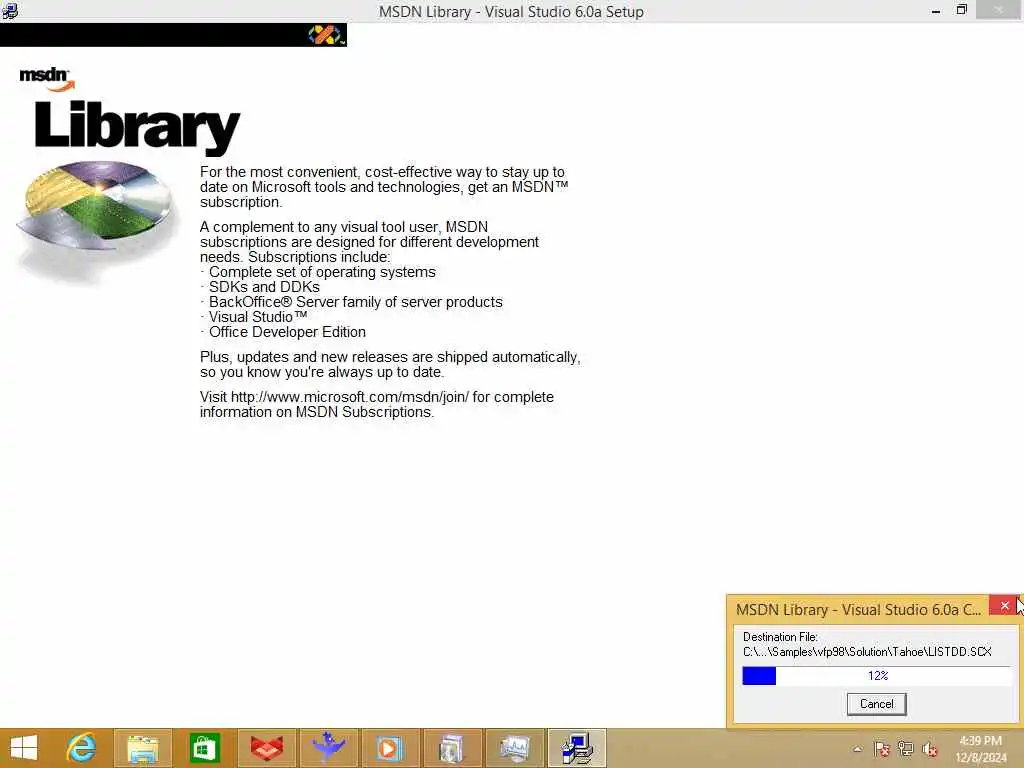Click the msdn logo
Image resolution: width=1024 pixels, height=768 pixels.
[46, 78]
